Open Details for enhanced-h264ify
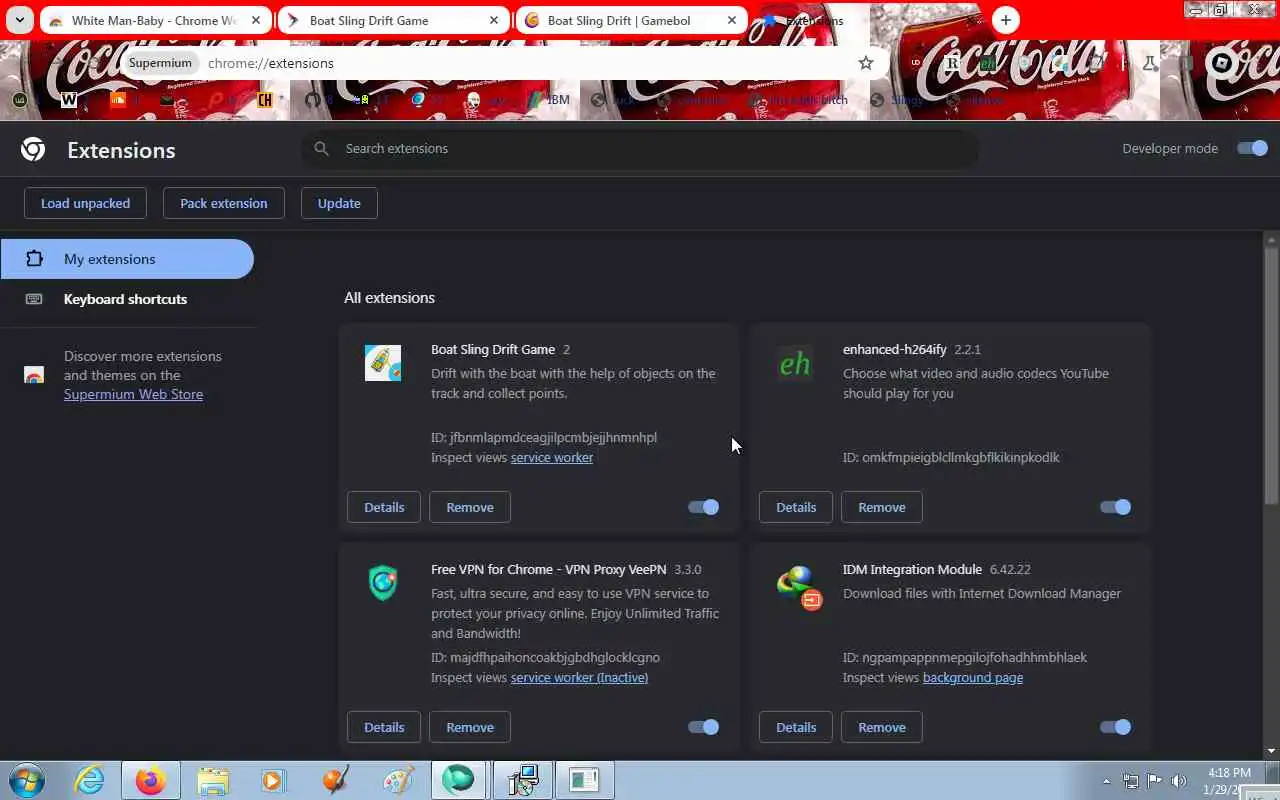 tap(796, 507)
